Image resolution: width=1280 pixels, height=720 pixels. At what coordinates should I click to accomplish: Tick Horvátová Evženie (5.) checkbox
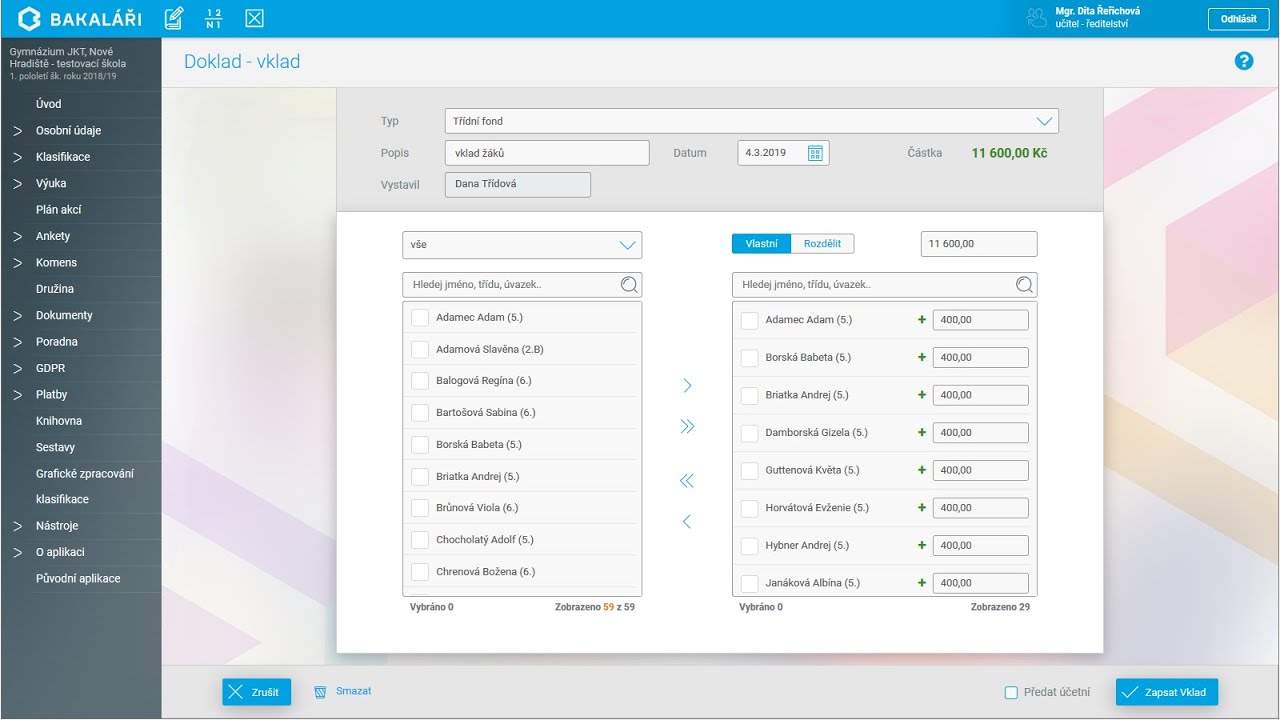click(x=749, y=508)
